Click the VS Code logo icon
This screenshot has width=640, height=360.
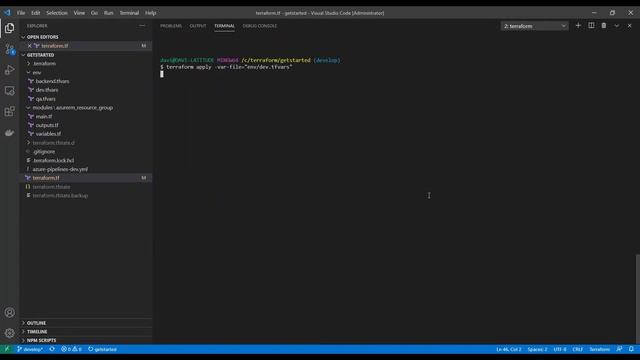tap(7, 13)
